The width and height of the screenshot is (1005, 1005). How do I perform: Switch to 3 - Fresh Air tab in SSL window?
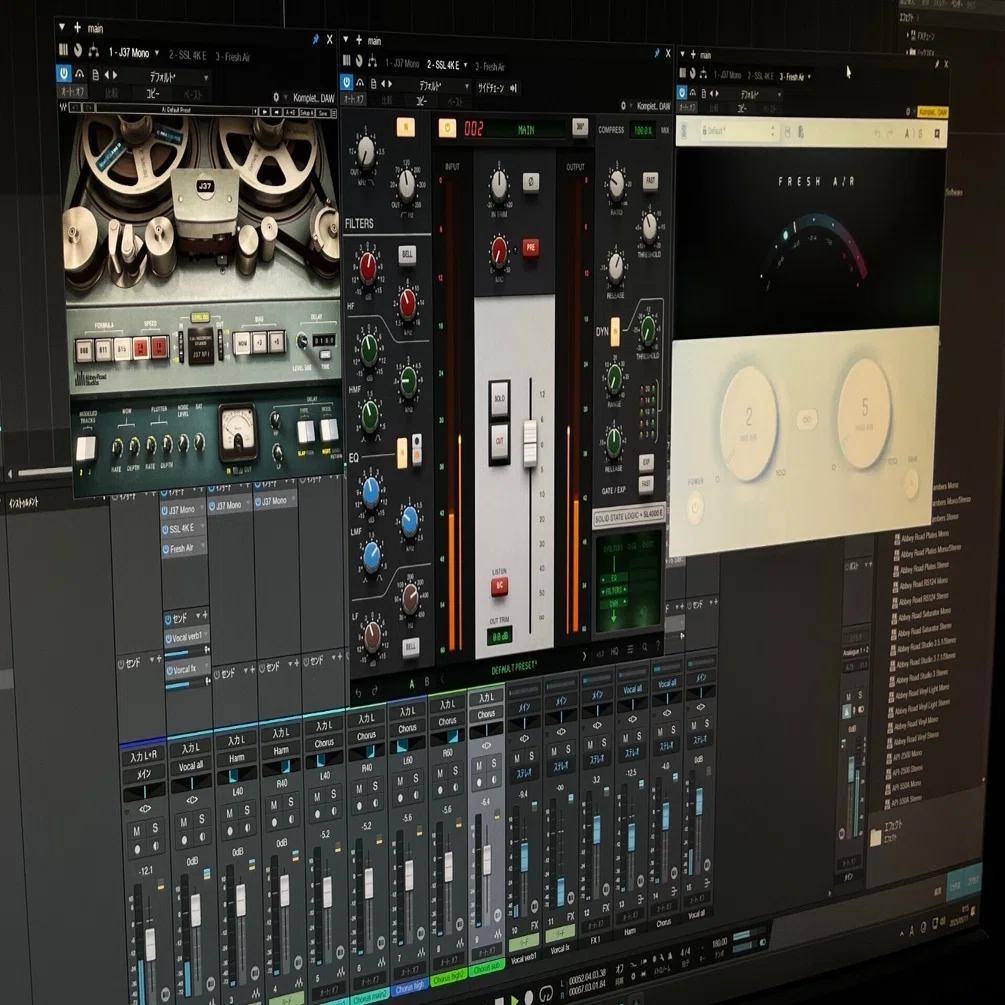[x=490, y=67]
